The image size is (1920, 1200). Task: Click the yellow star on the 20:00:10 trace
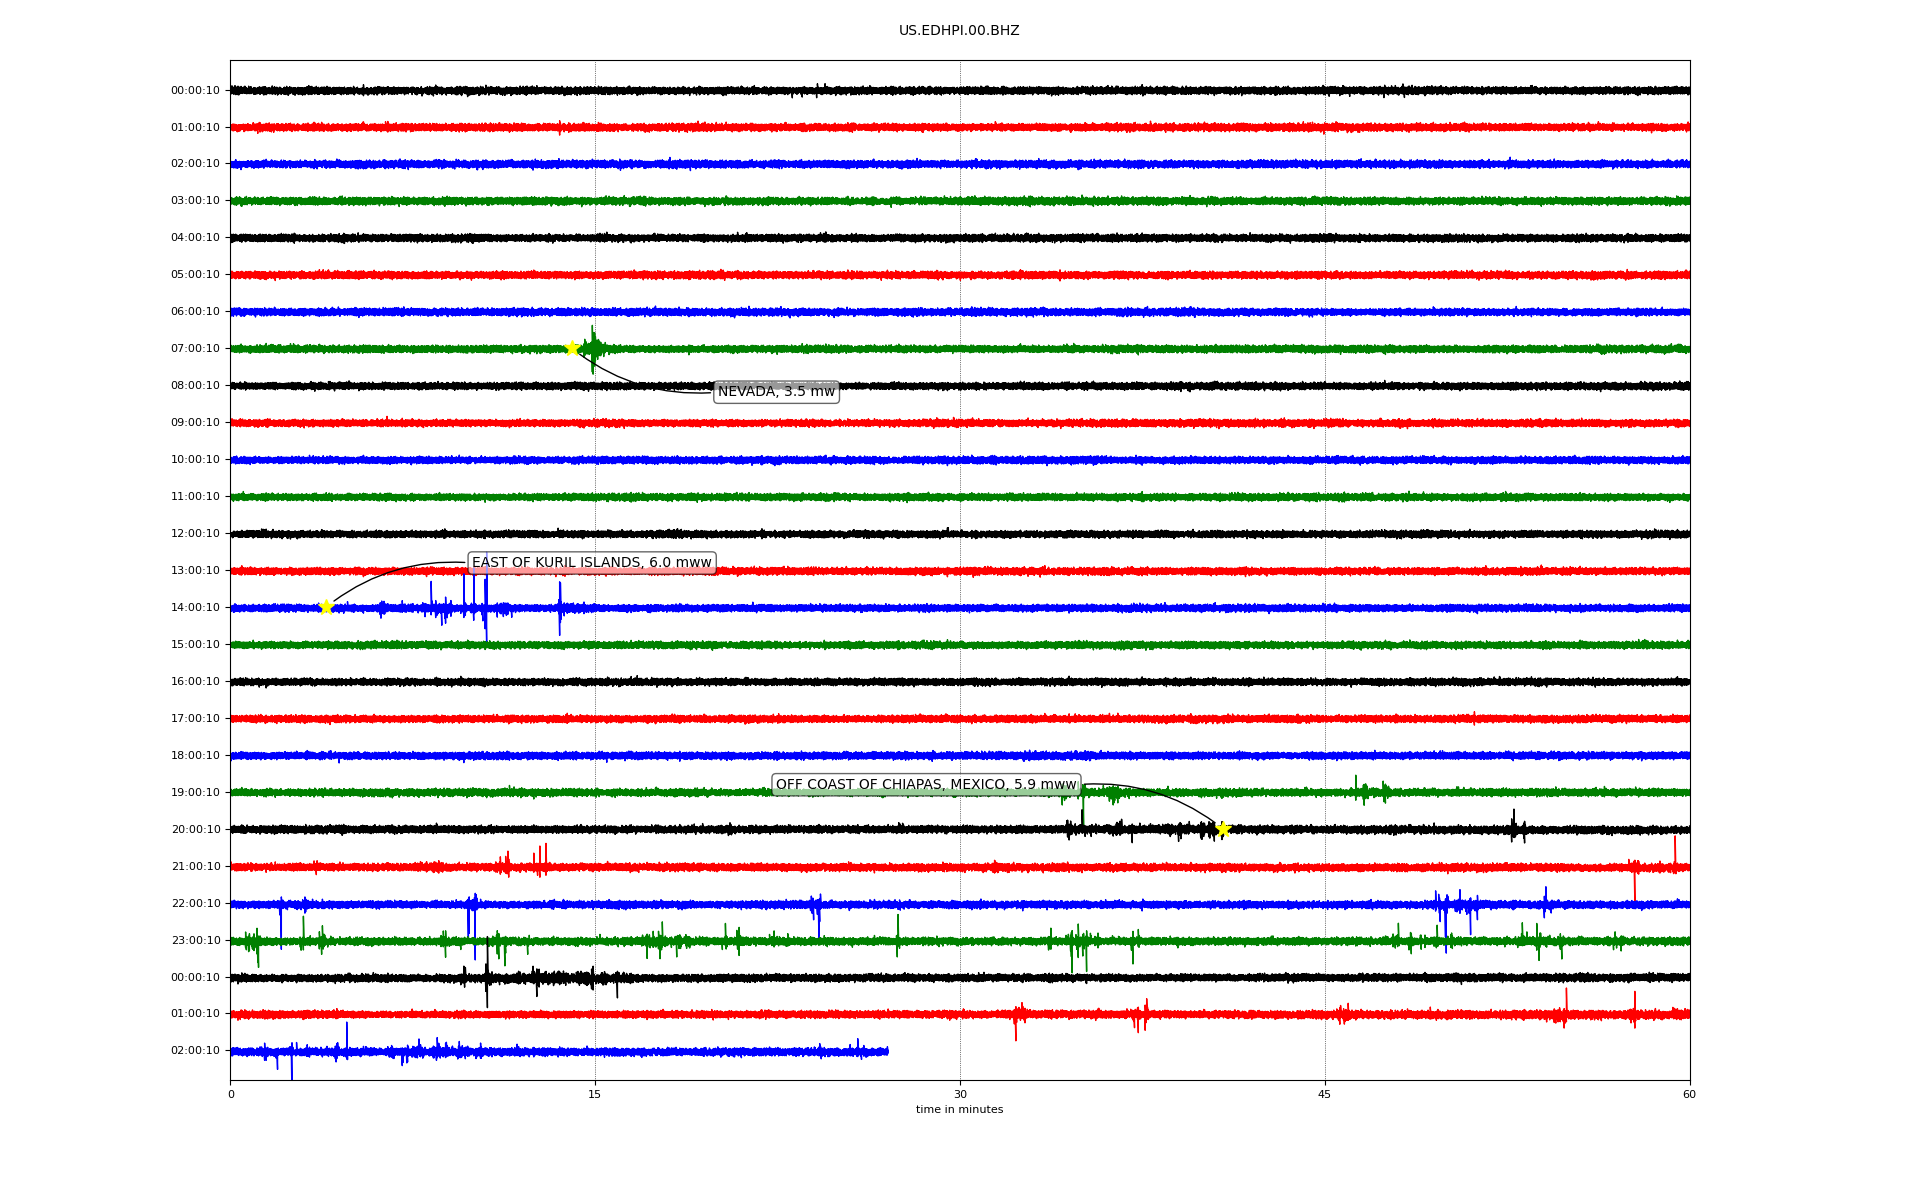pyautogui.click(x=1222, y=829)
